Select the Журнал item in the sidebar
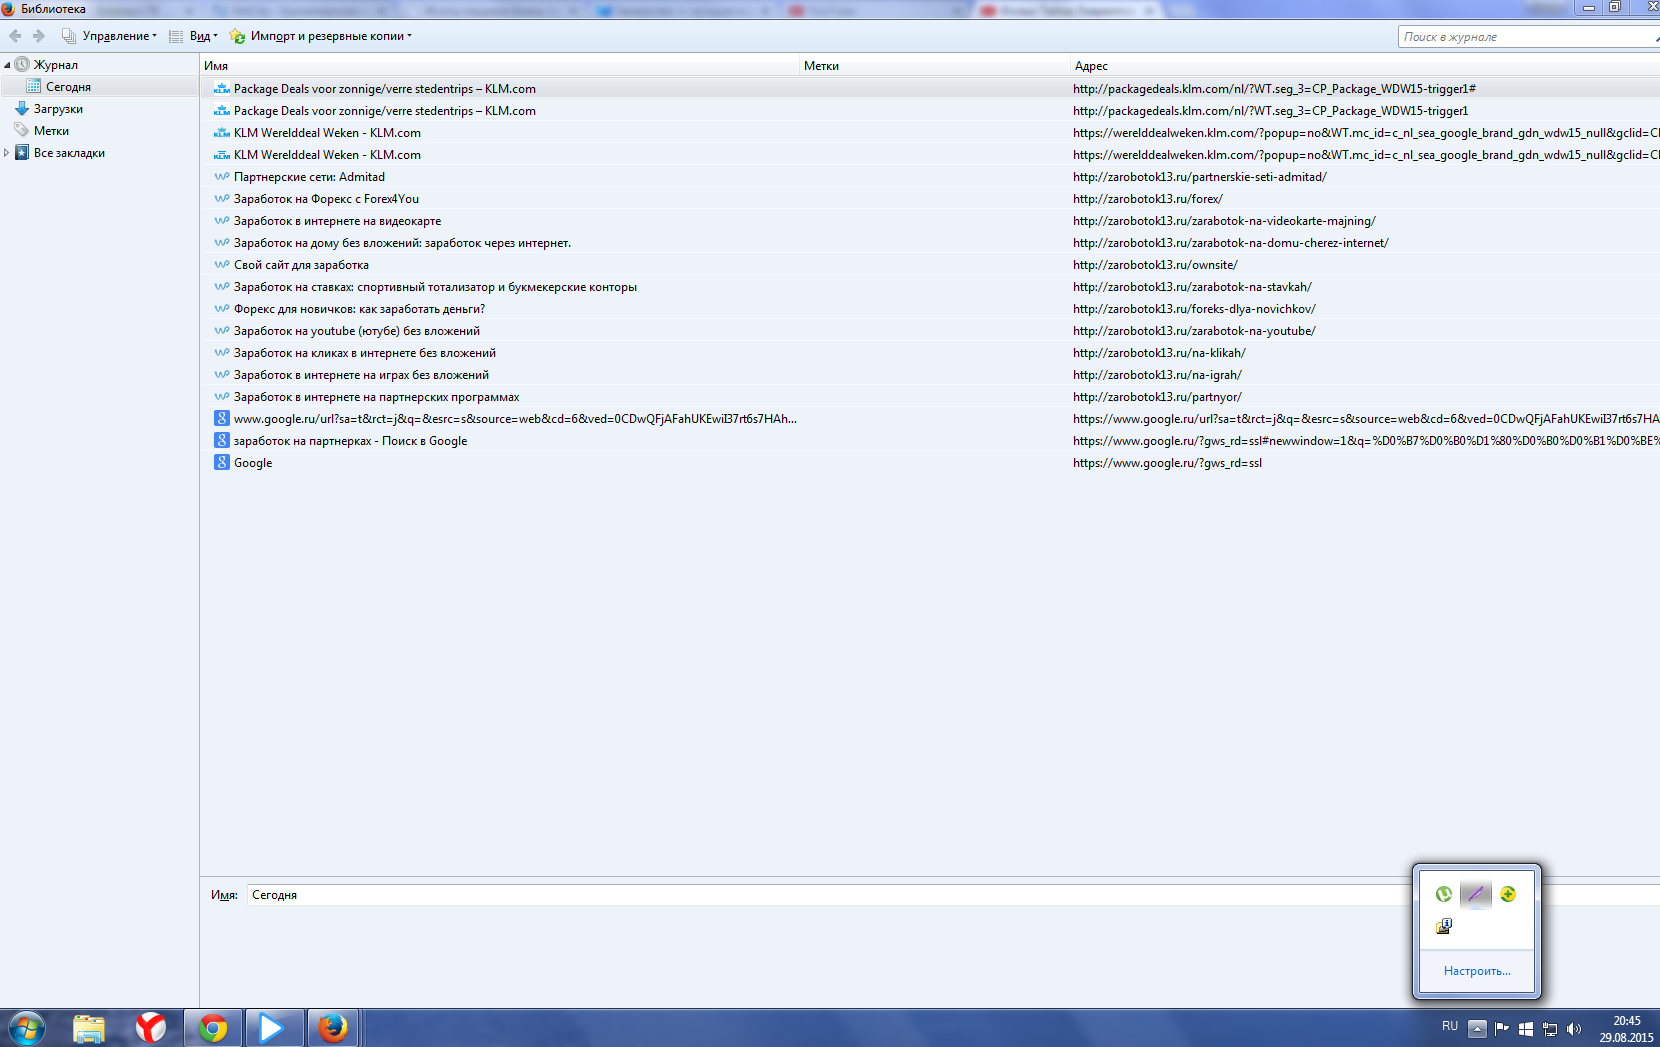Screen dimensions: 1660x1047 pyautogui.click(x=56, y=65)
